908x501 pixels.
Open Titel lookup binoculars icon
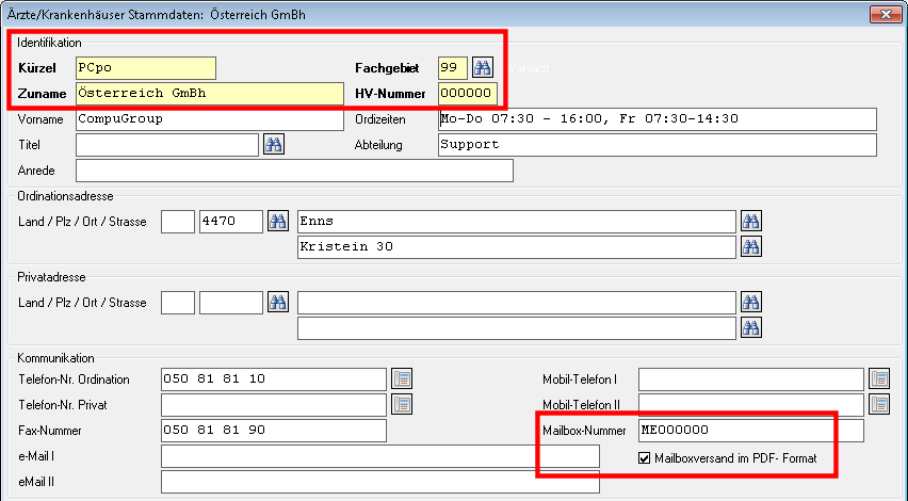coord(273,144)
